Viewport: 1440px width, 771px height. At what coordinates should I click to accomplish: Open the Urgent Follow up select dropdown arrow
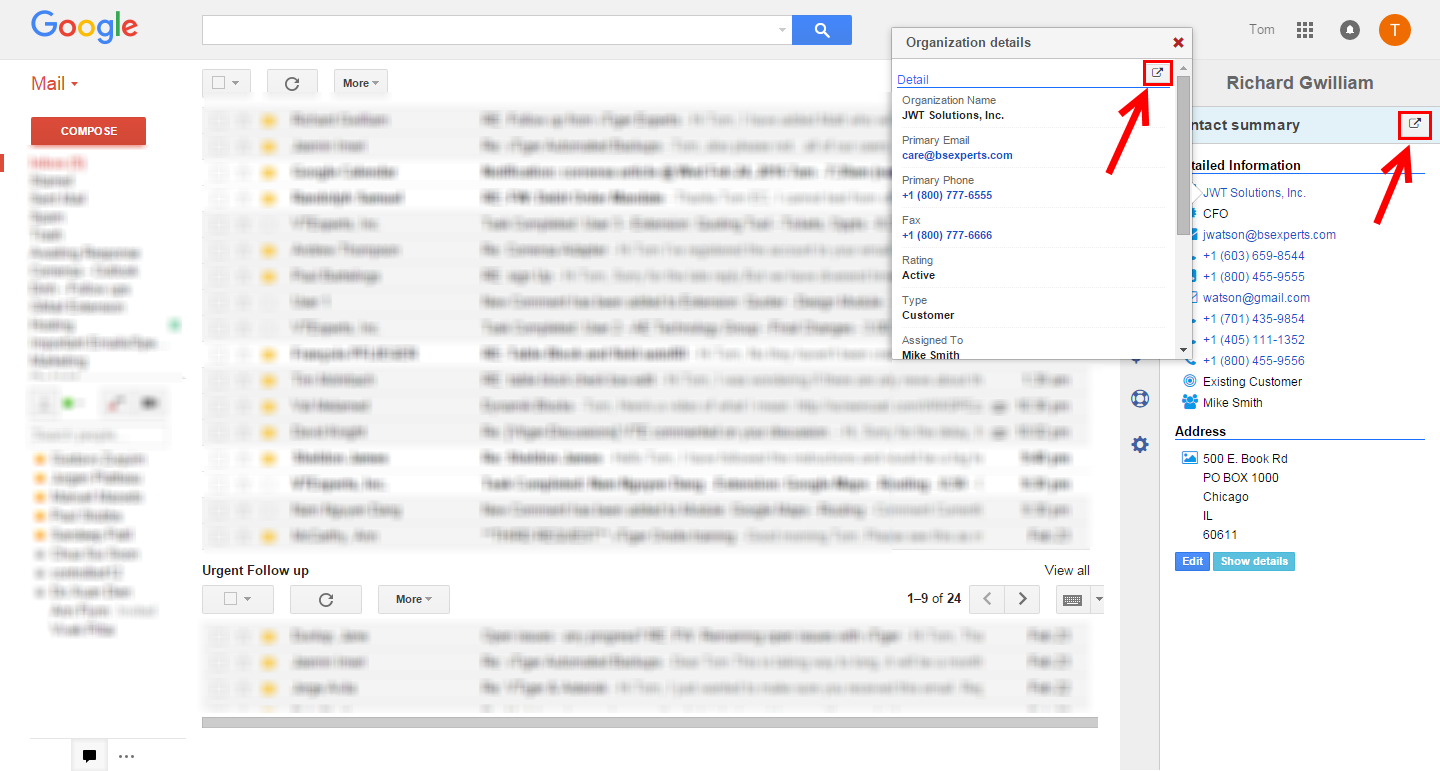coord(248,599)
